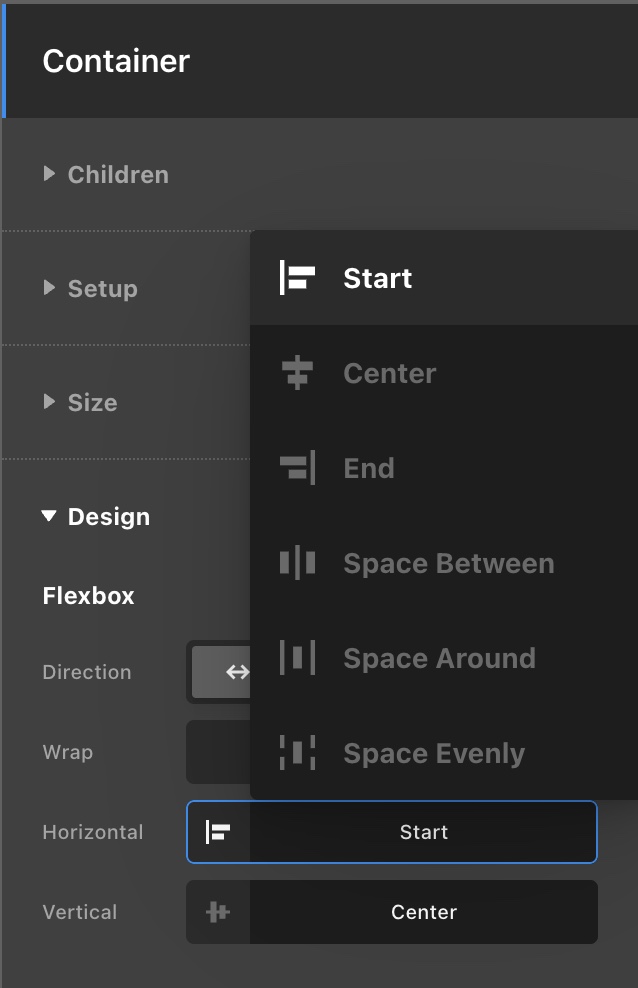Open the Horizontal alignment dropdown
The height and width of the screenshot is (988, 638).
tap(423, 832)
